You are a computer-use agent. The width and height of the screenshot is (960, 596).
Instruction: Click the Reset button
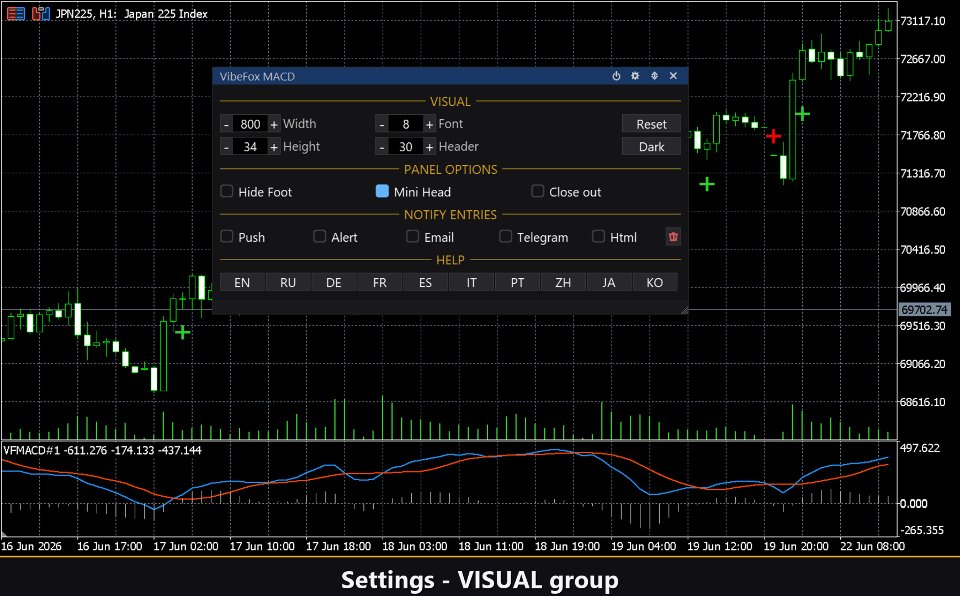click(x=651, y=124)
